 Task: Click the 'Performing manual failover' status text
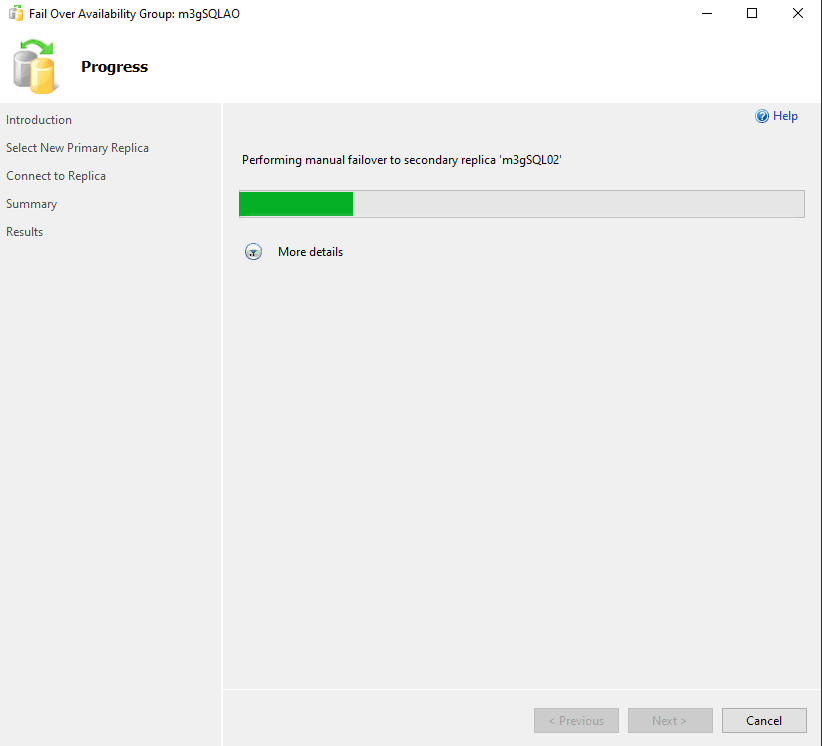(402, 160)
